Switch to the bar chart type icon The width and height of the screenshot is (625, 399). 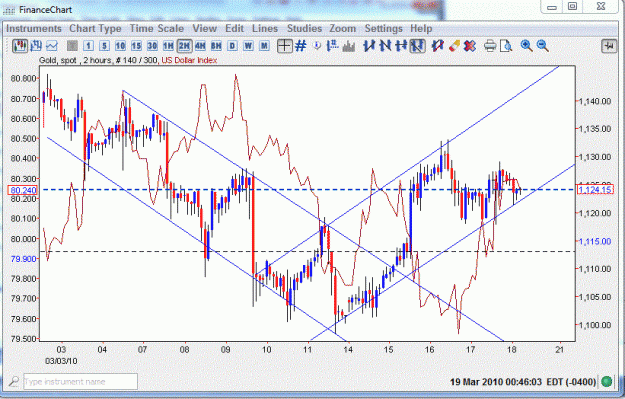click(x=36, y=46)
